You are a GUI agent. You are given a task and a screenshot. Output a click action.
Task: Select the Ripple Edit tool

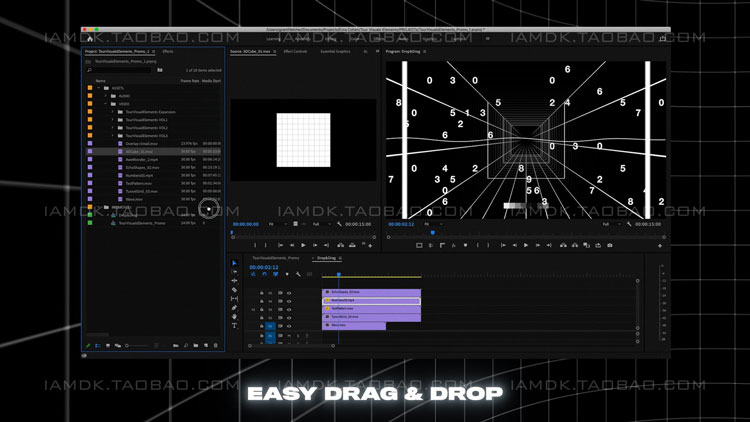pos(234,281)
